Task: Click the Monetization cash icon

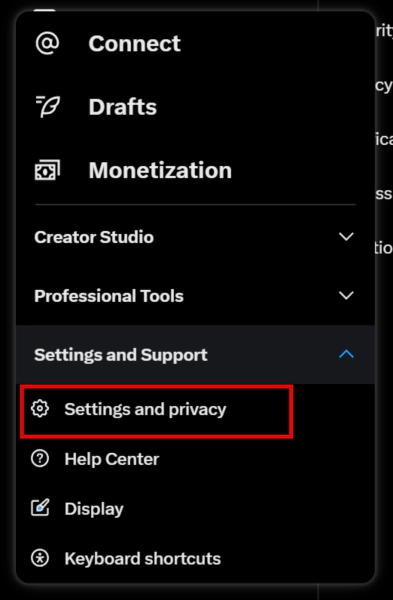Action: (47, 170)
